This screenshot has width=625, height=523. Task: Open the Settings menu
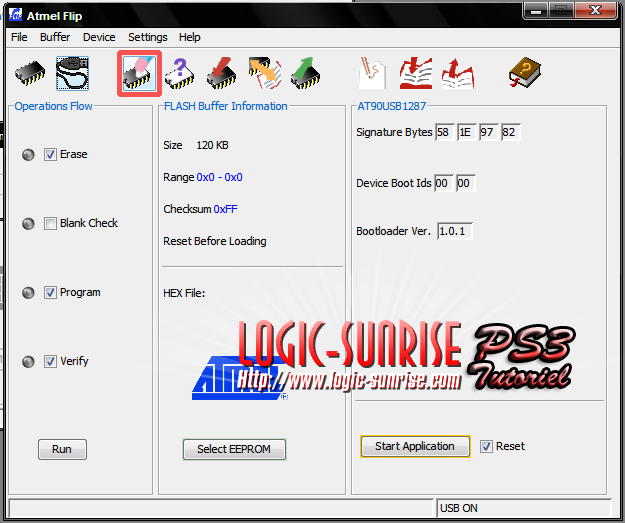coord(147,37)
